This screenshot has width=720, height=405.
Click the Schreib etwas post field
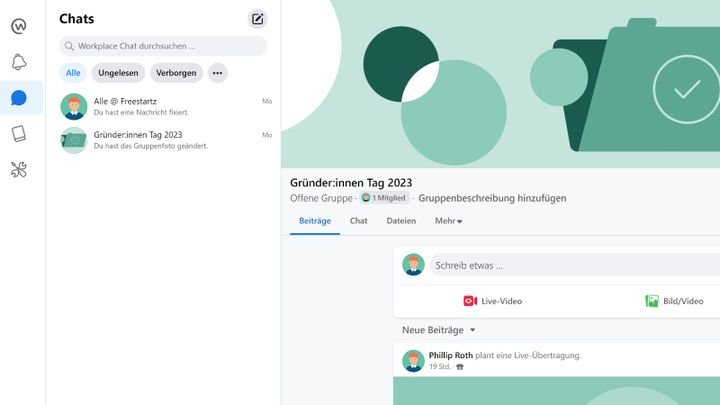click(575, 265)
